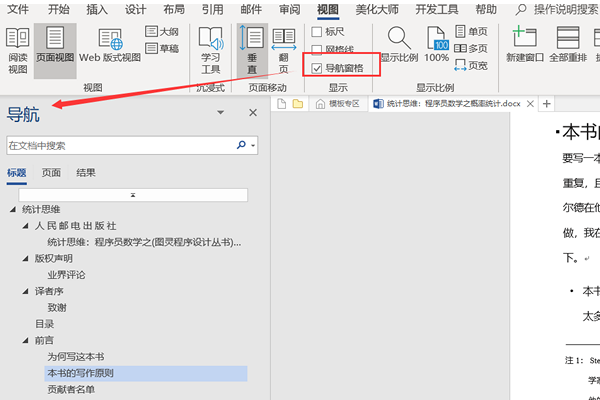Collapse the 前言 heading

pos(26,340)
